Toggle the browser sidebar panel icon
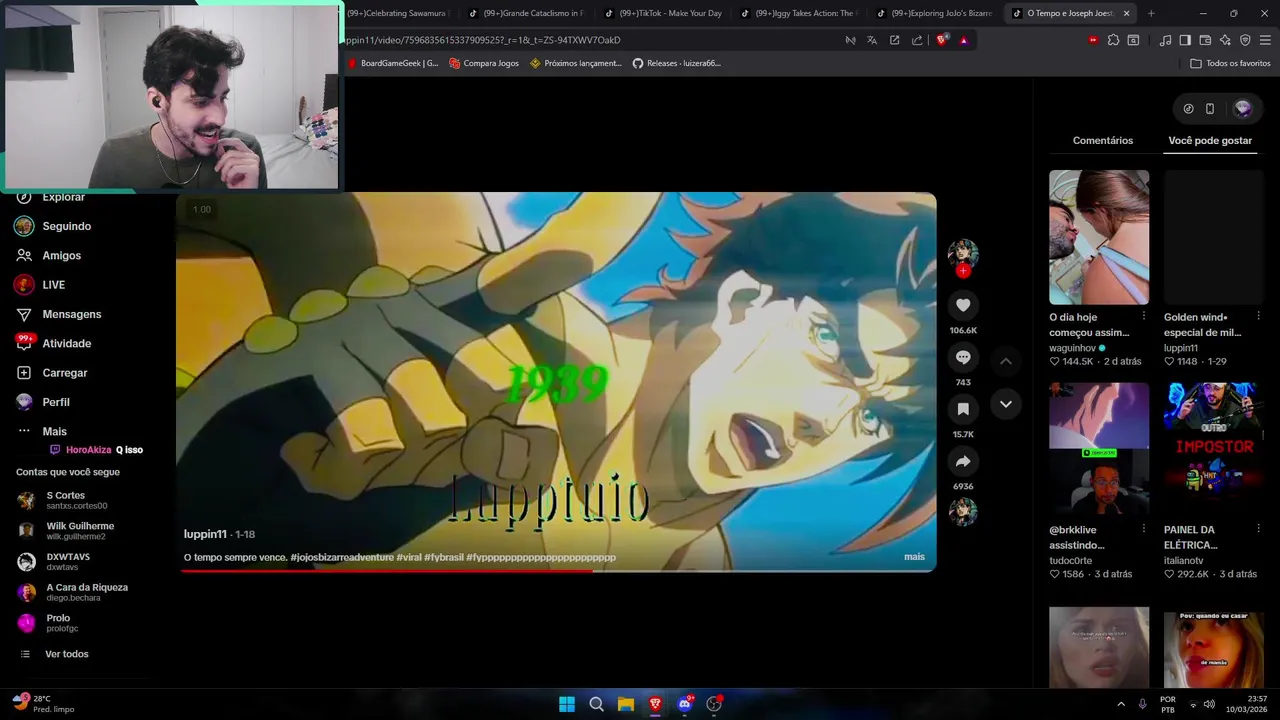1280x720 pixels. (1185, 40)
